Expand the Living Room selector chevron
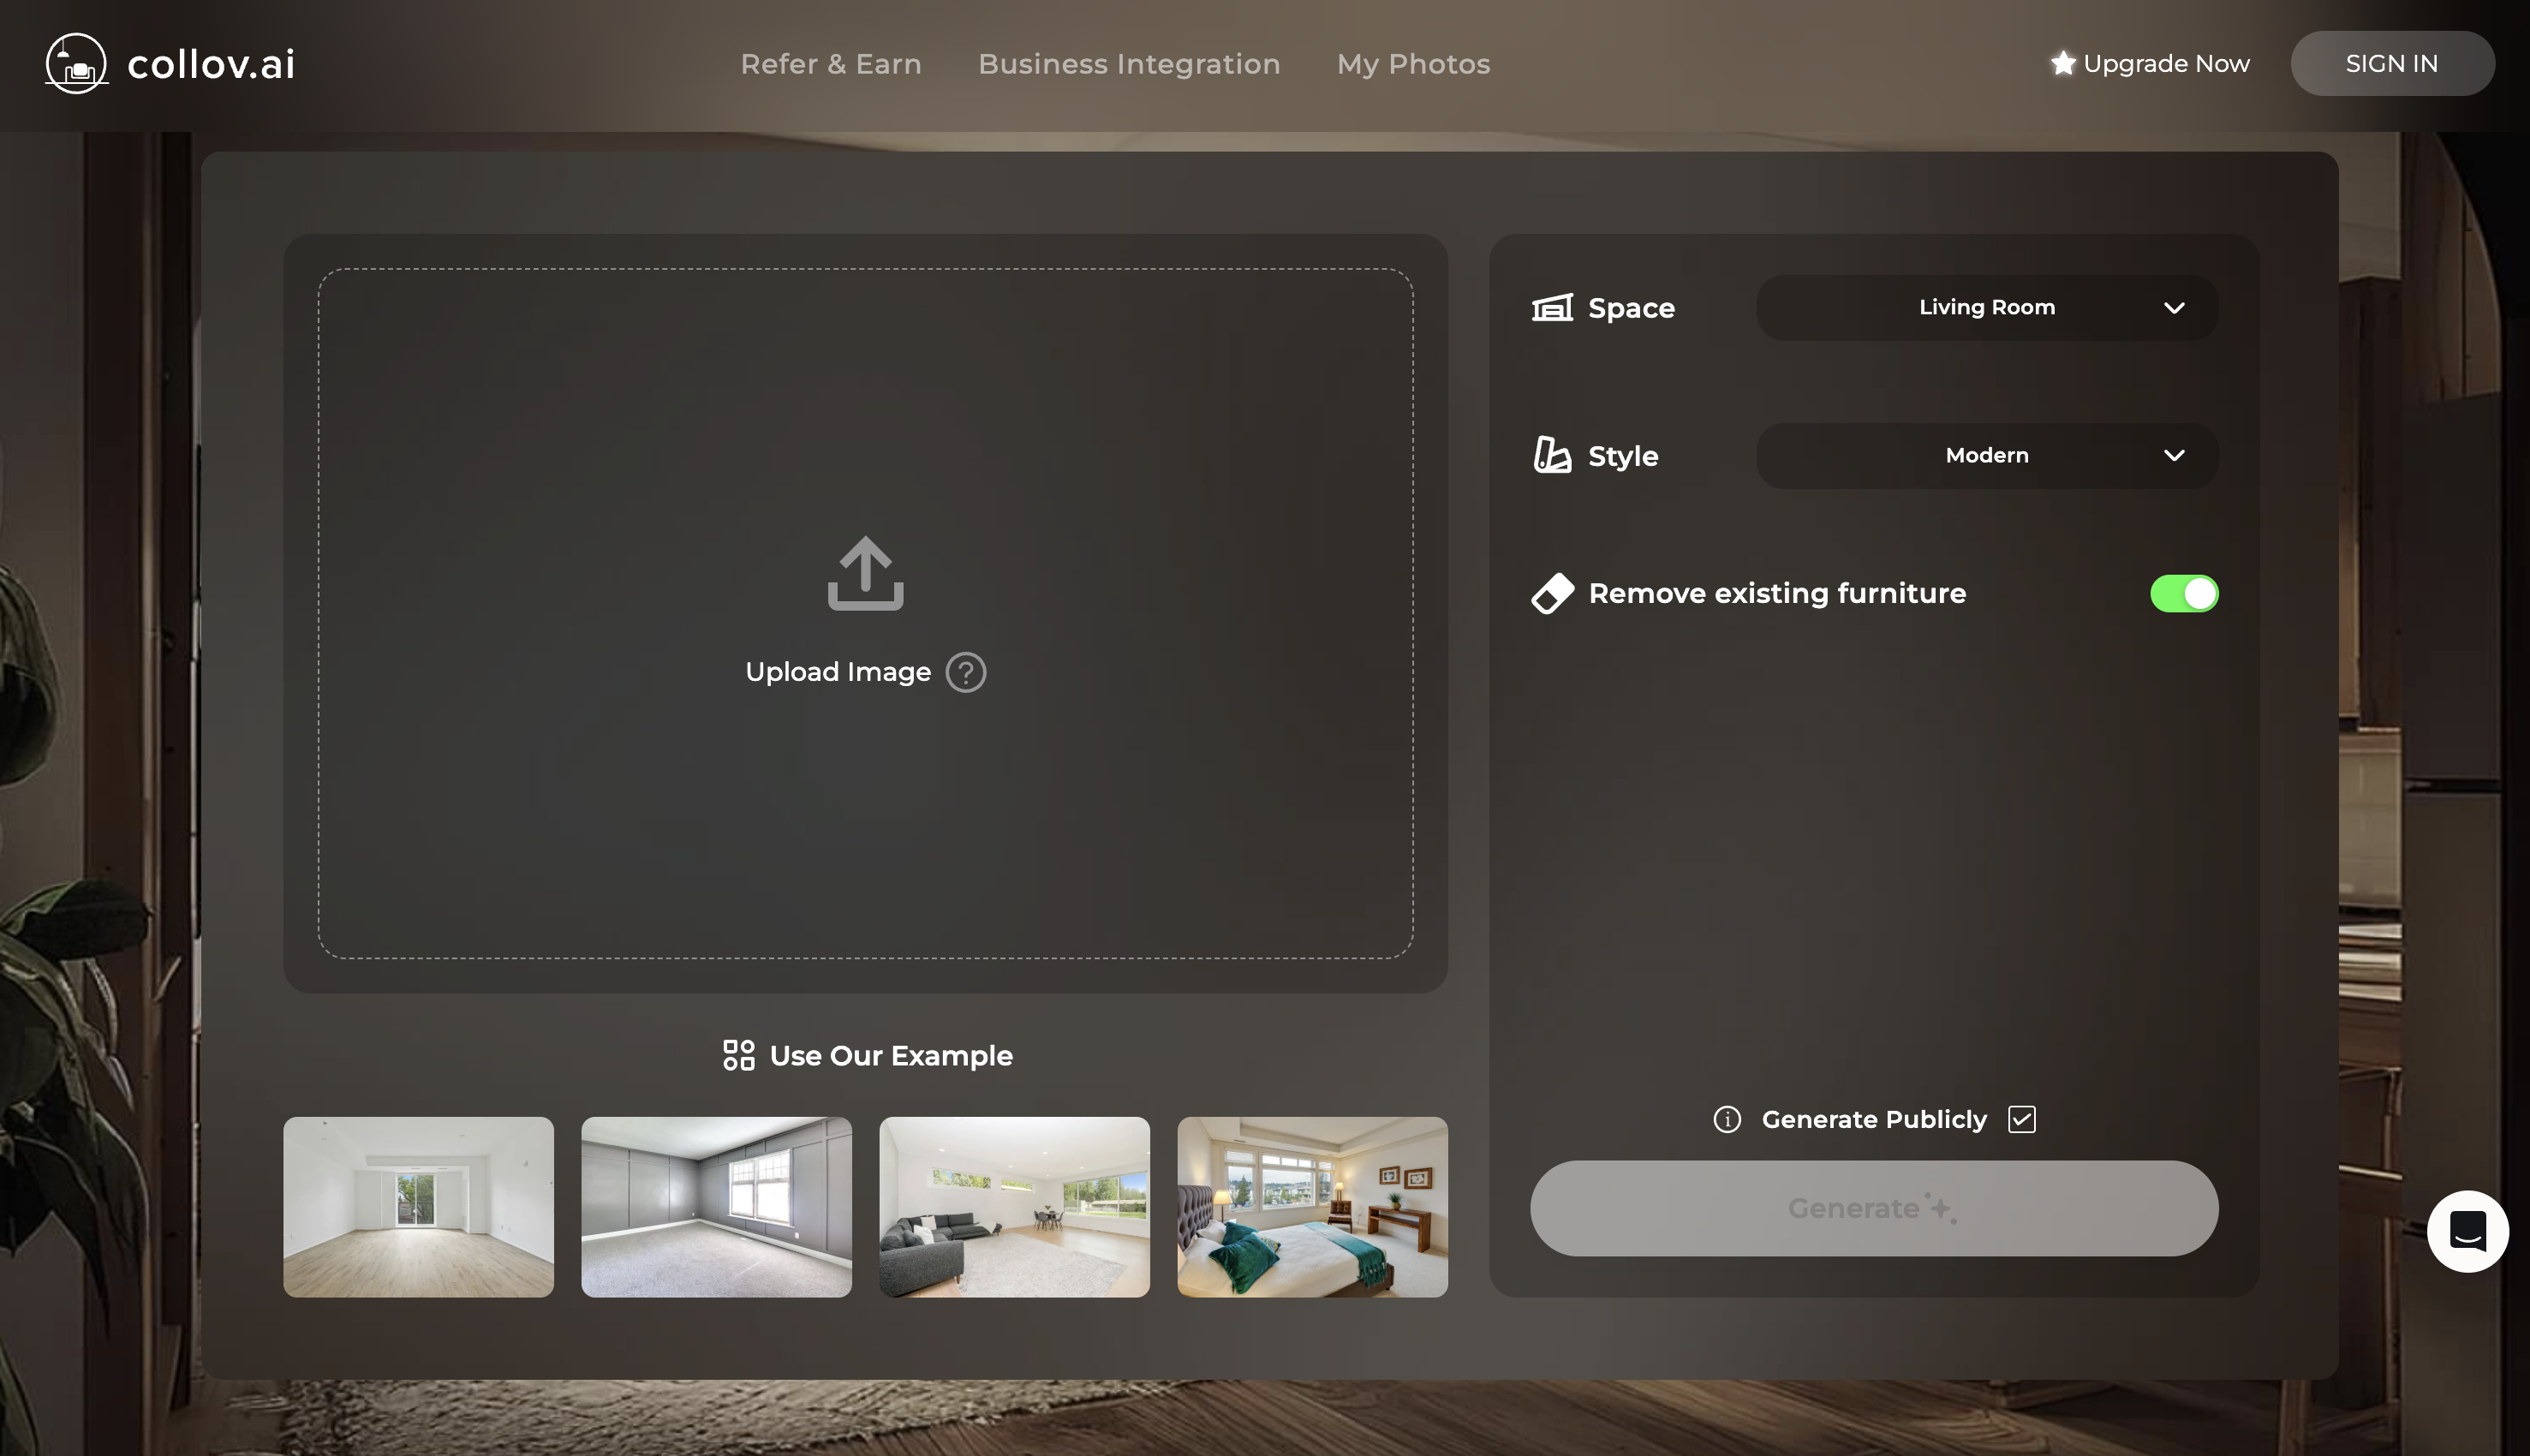2530x1456 pixels. pyautogui.click(x=2176, y=307)
